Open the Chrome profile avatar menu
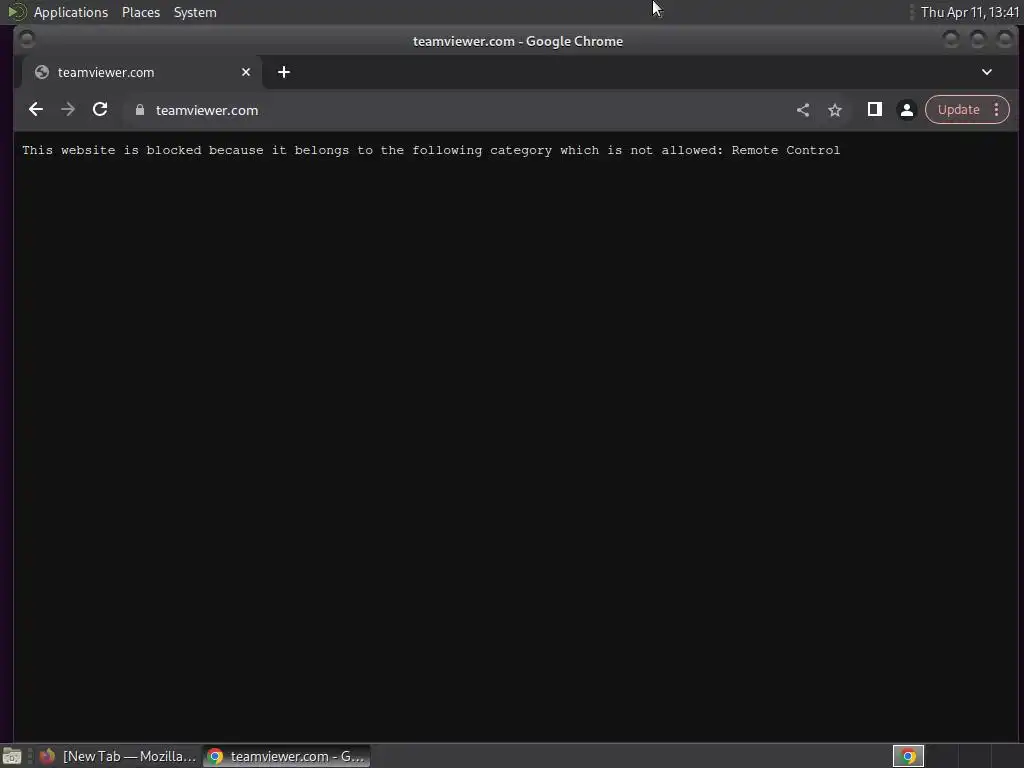 click(x=906, y=110)
